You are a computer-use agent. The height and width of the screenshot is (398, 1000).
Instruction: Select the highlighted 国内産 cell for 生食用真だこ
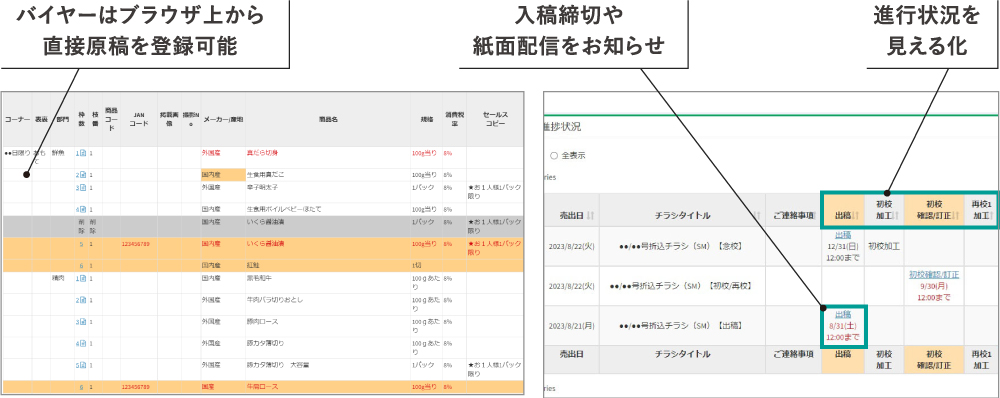pos(223,175)
